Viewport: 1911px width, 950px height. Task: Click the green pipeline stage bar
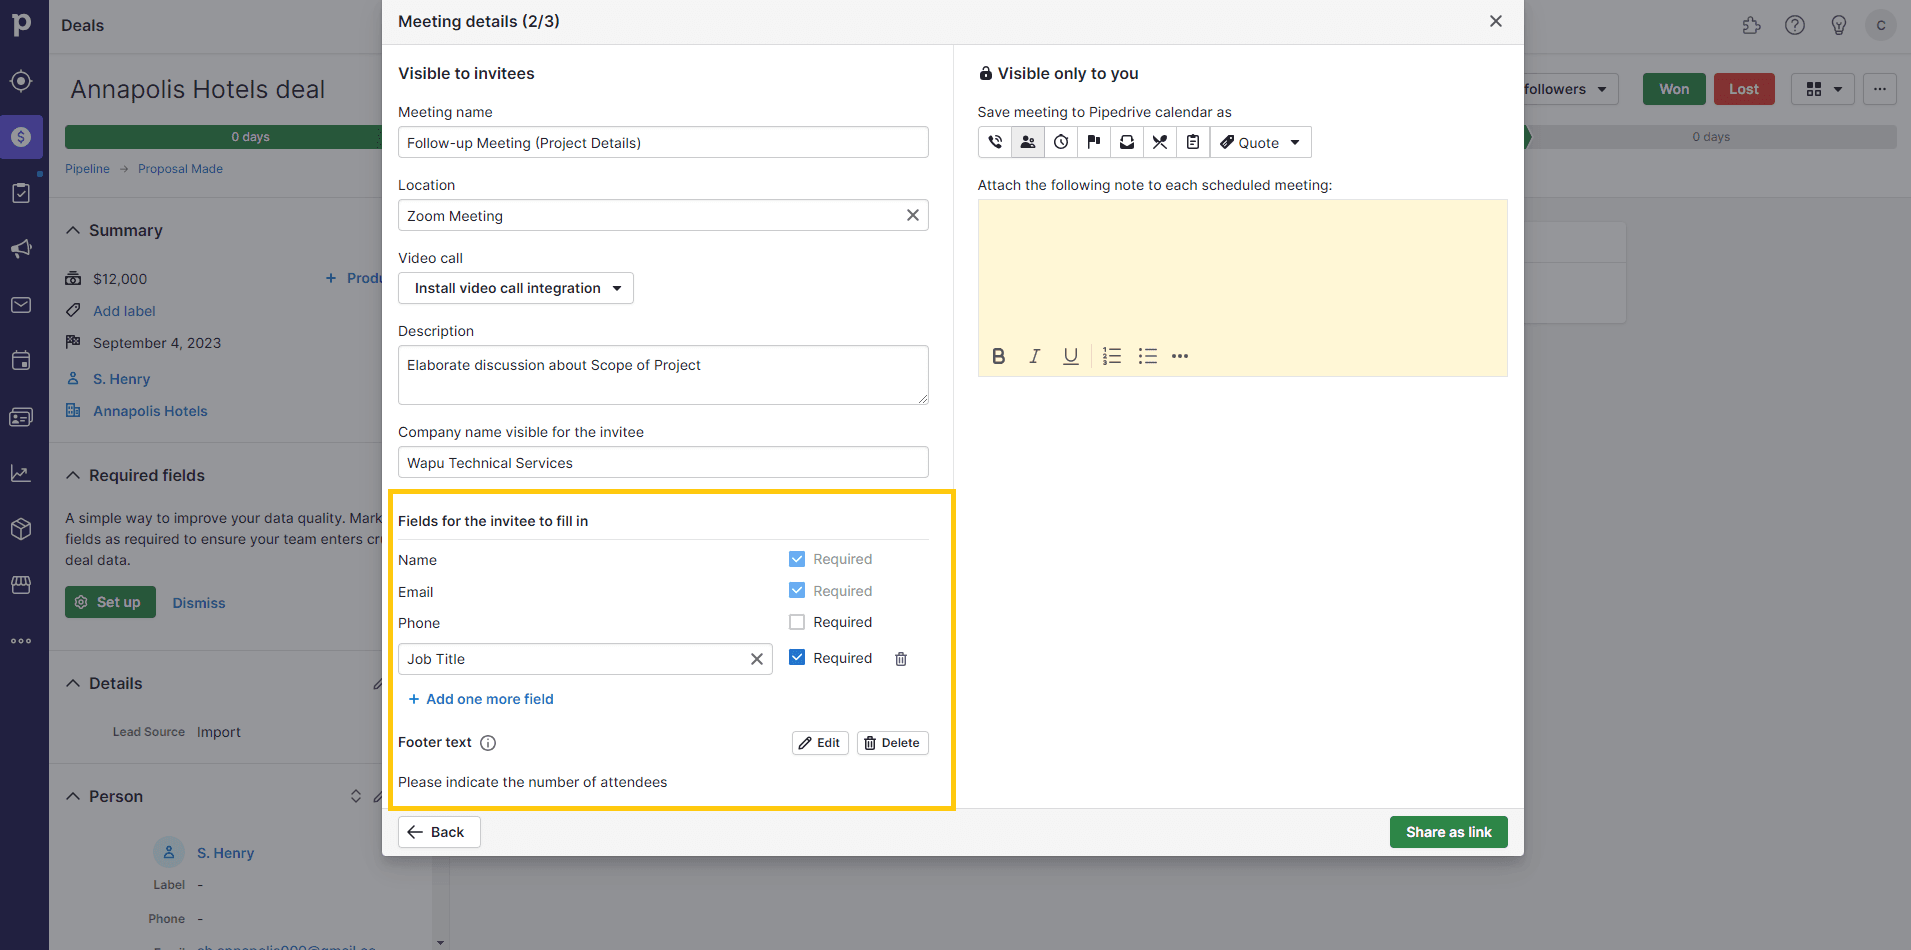click(x=224, y=137)
